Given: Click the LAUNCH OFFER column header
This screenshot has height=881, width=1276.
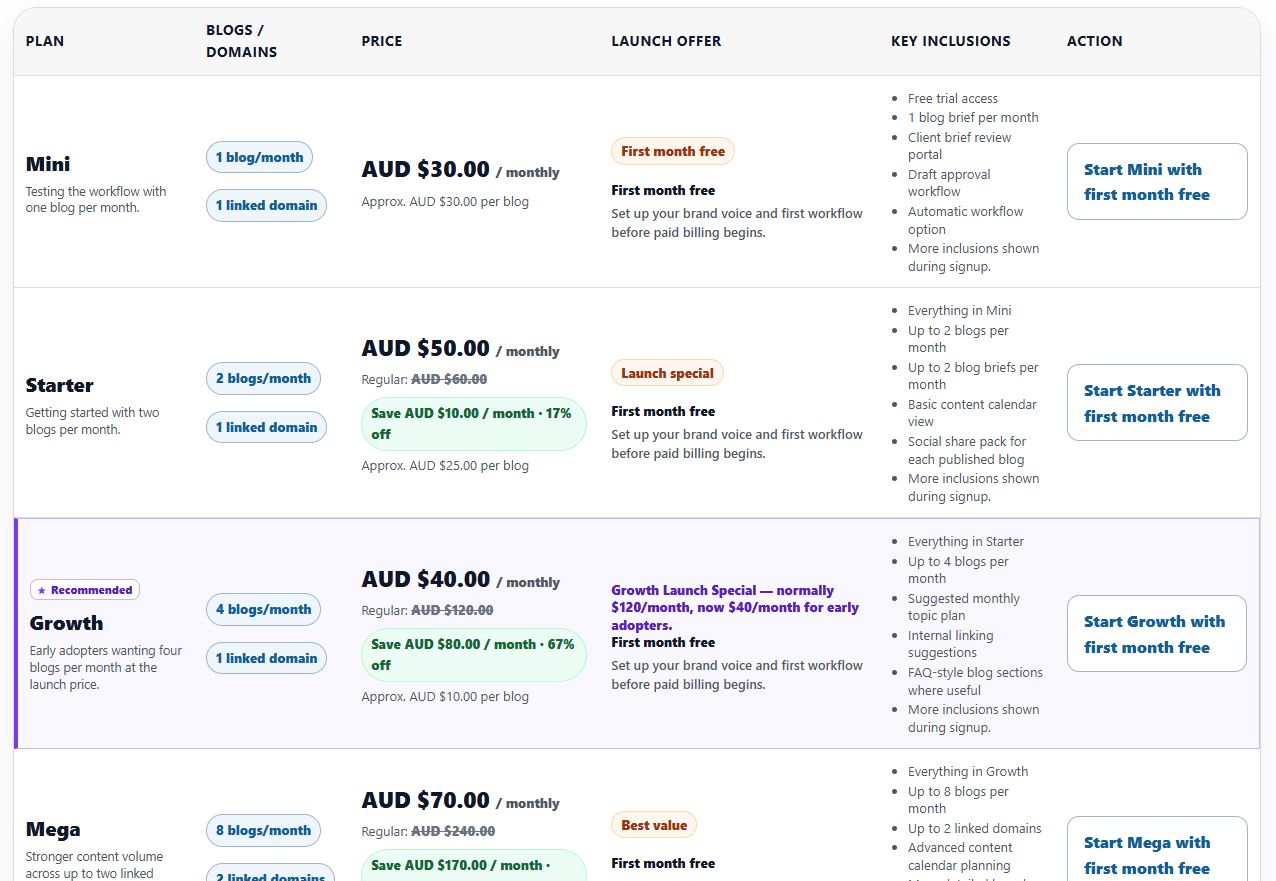Looking at the screenshot, I should pyautogui.click(x=666, y=41).
